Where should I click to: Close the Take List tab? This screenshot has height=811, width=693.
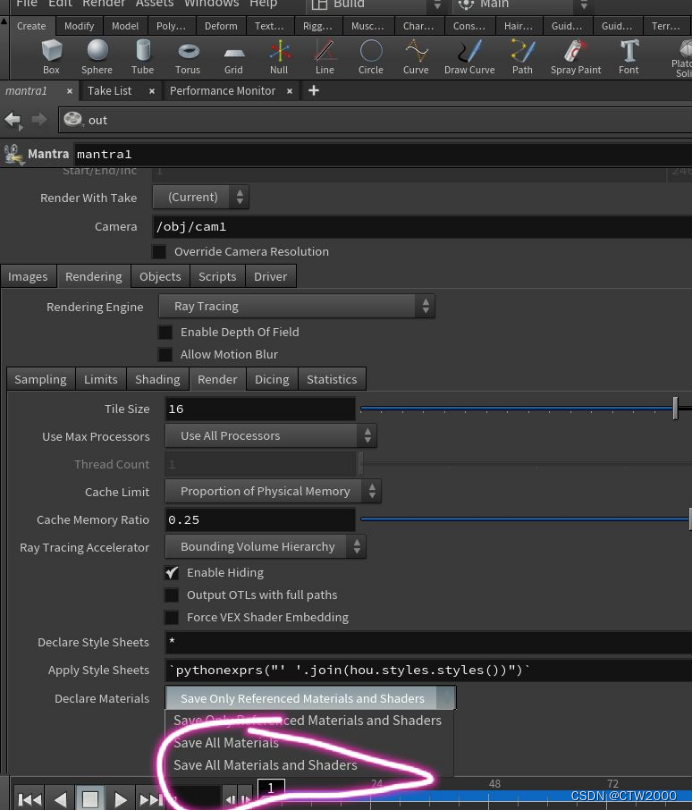pyautogui.click(x=152, y=91)
